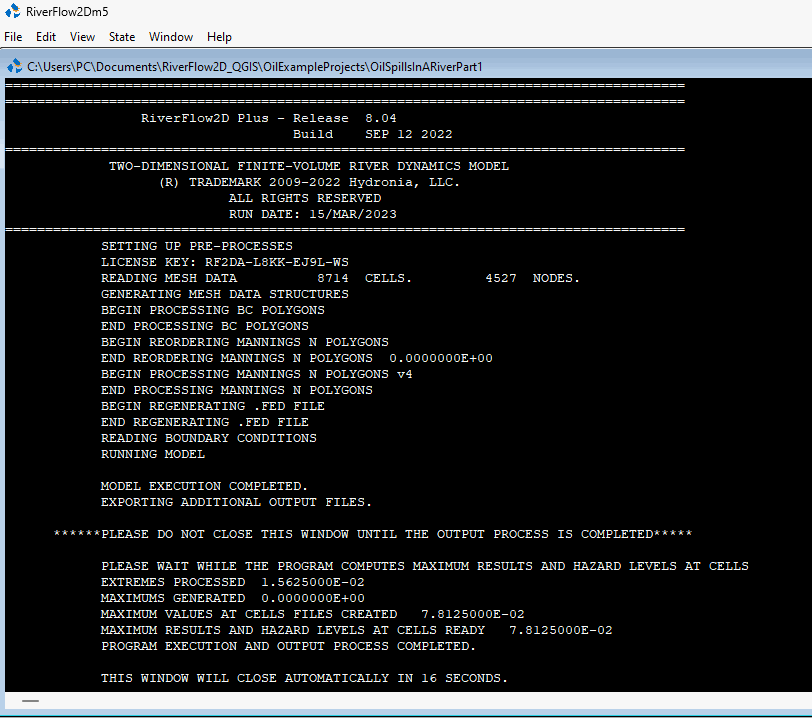This screenshot has height=718, width=812.
Task: Click the 'MODEL EXECUTION COMPLETED.' line
Action: tap(205, 486)
